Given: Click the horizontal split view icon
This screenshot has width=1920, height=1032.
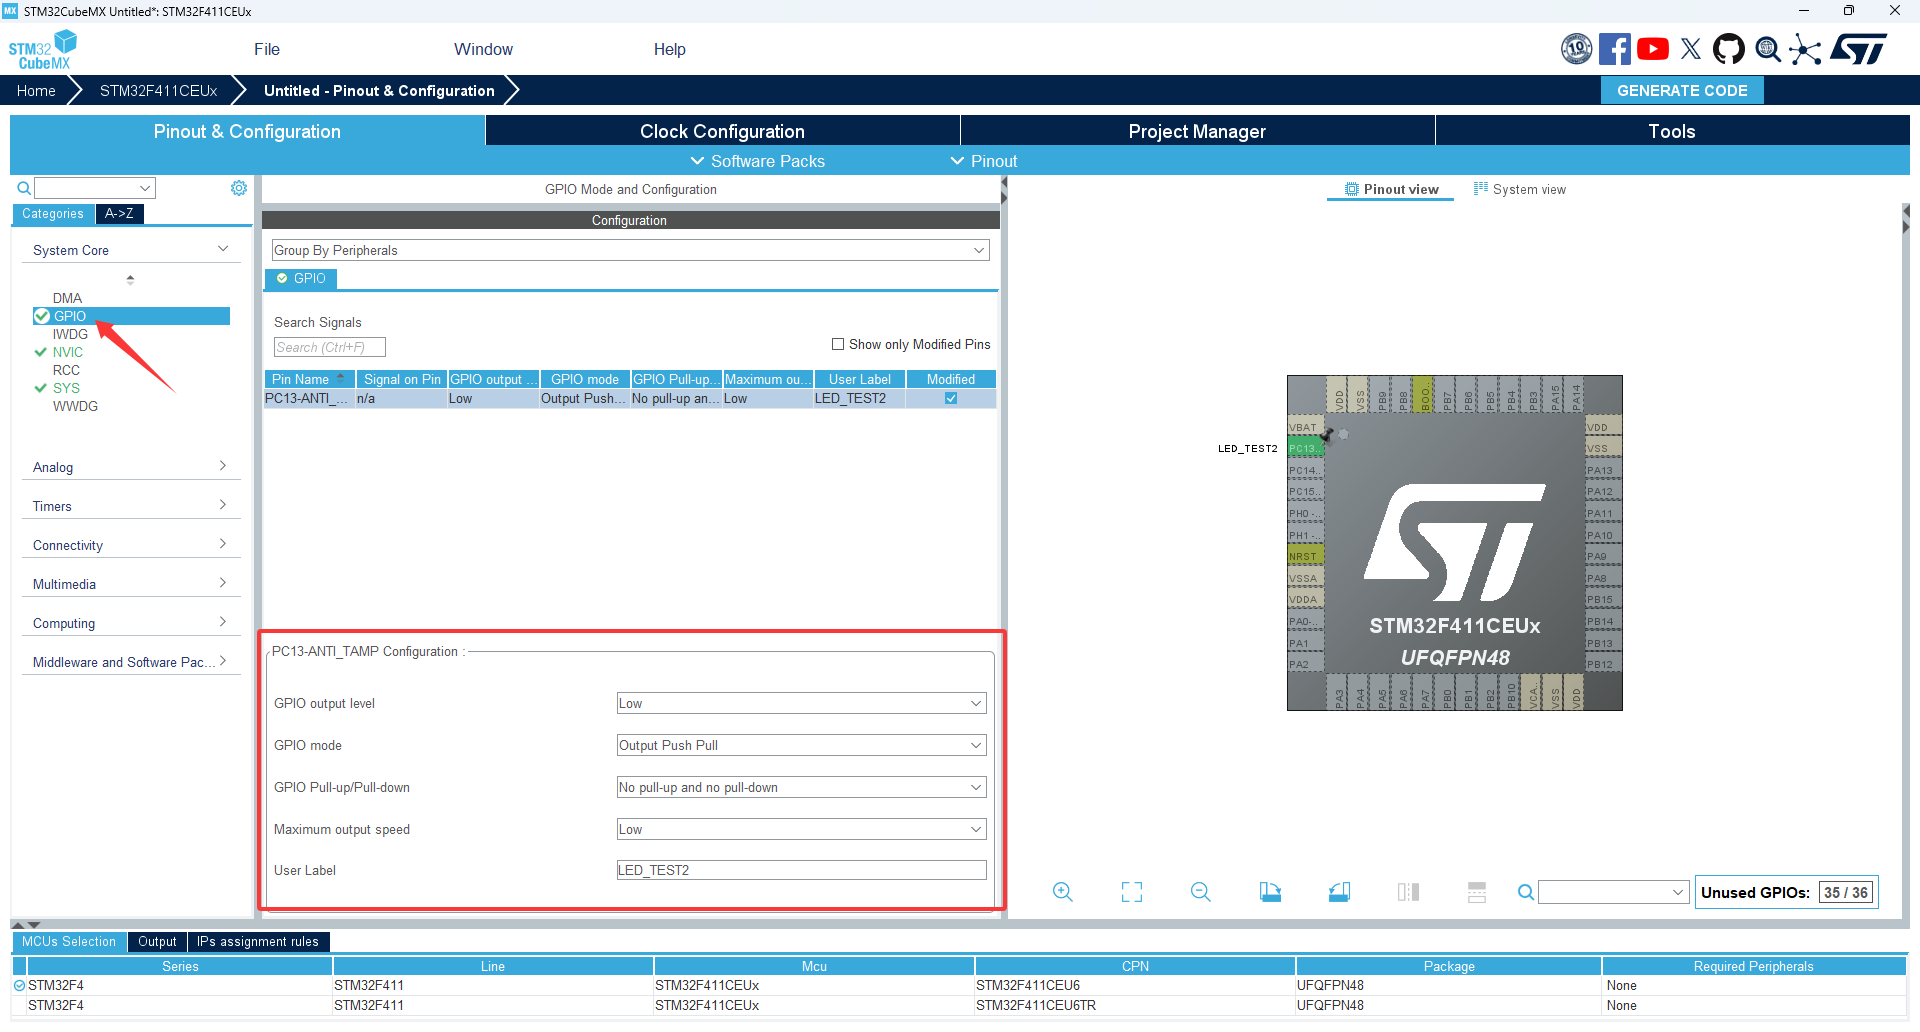Looking at the screenshot, I should tap(1477, 892).
